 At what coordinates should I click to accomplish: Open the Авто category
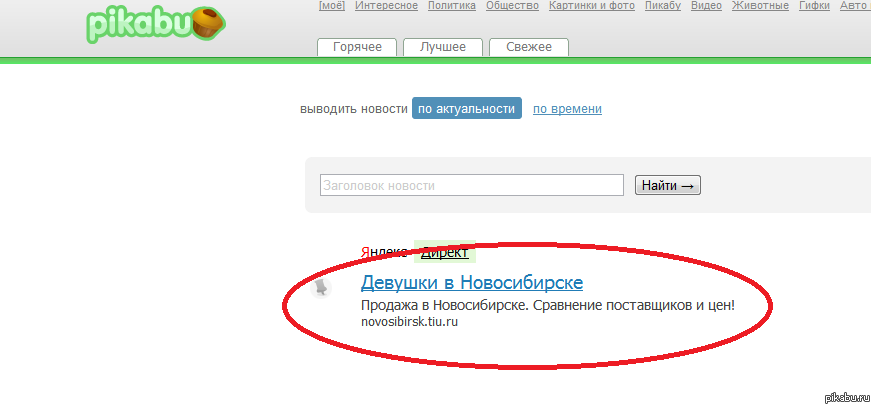click(x=853, y=6)
